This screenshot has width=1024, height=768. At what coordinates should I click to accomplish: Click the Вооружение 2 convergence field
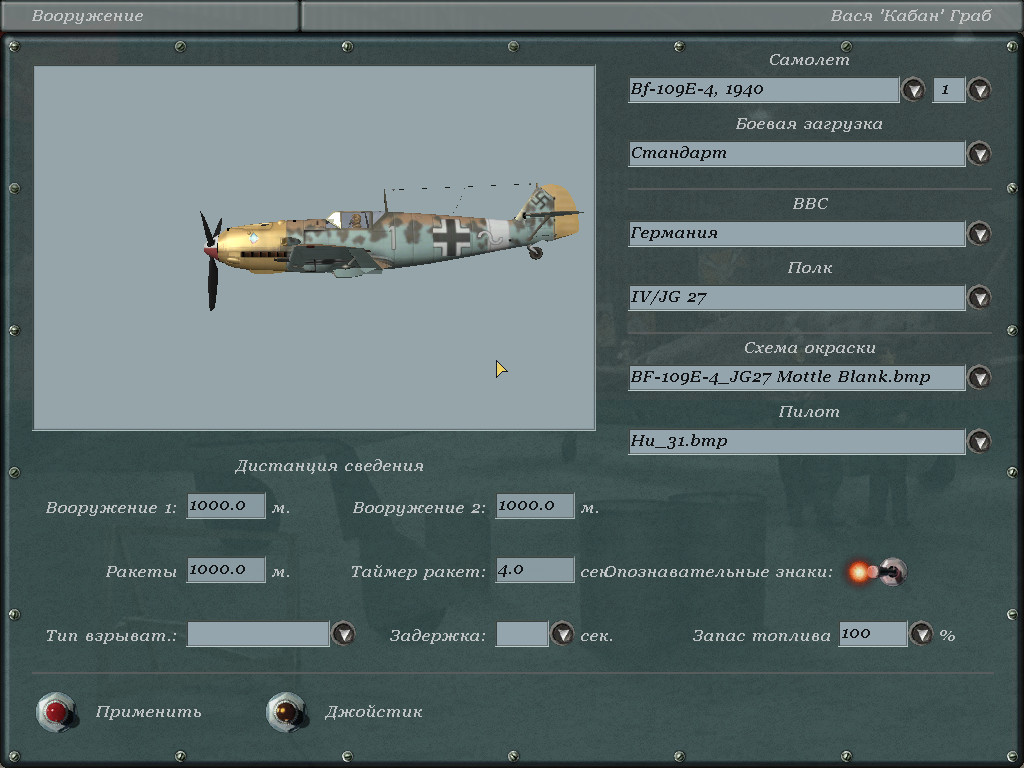[x=535, y=506]
